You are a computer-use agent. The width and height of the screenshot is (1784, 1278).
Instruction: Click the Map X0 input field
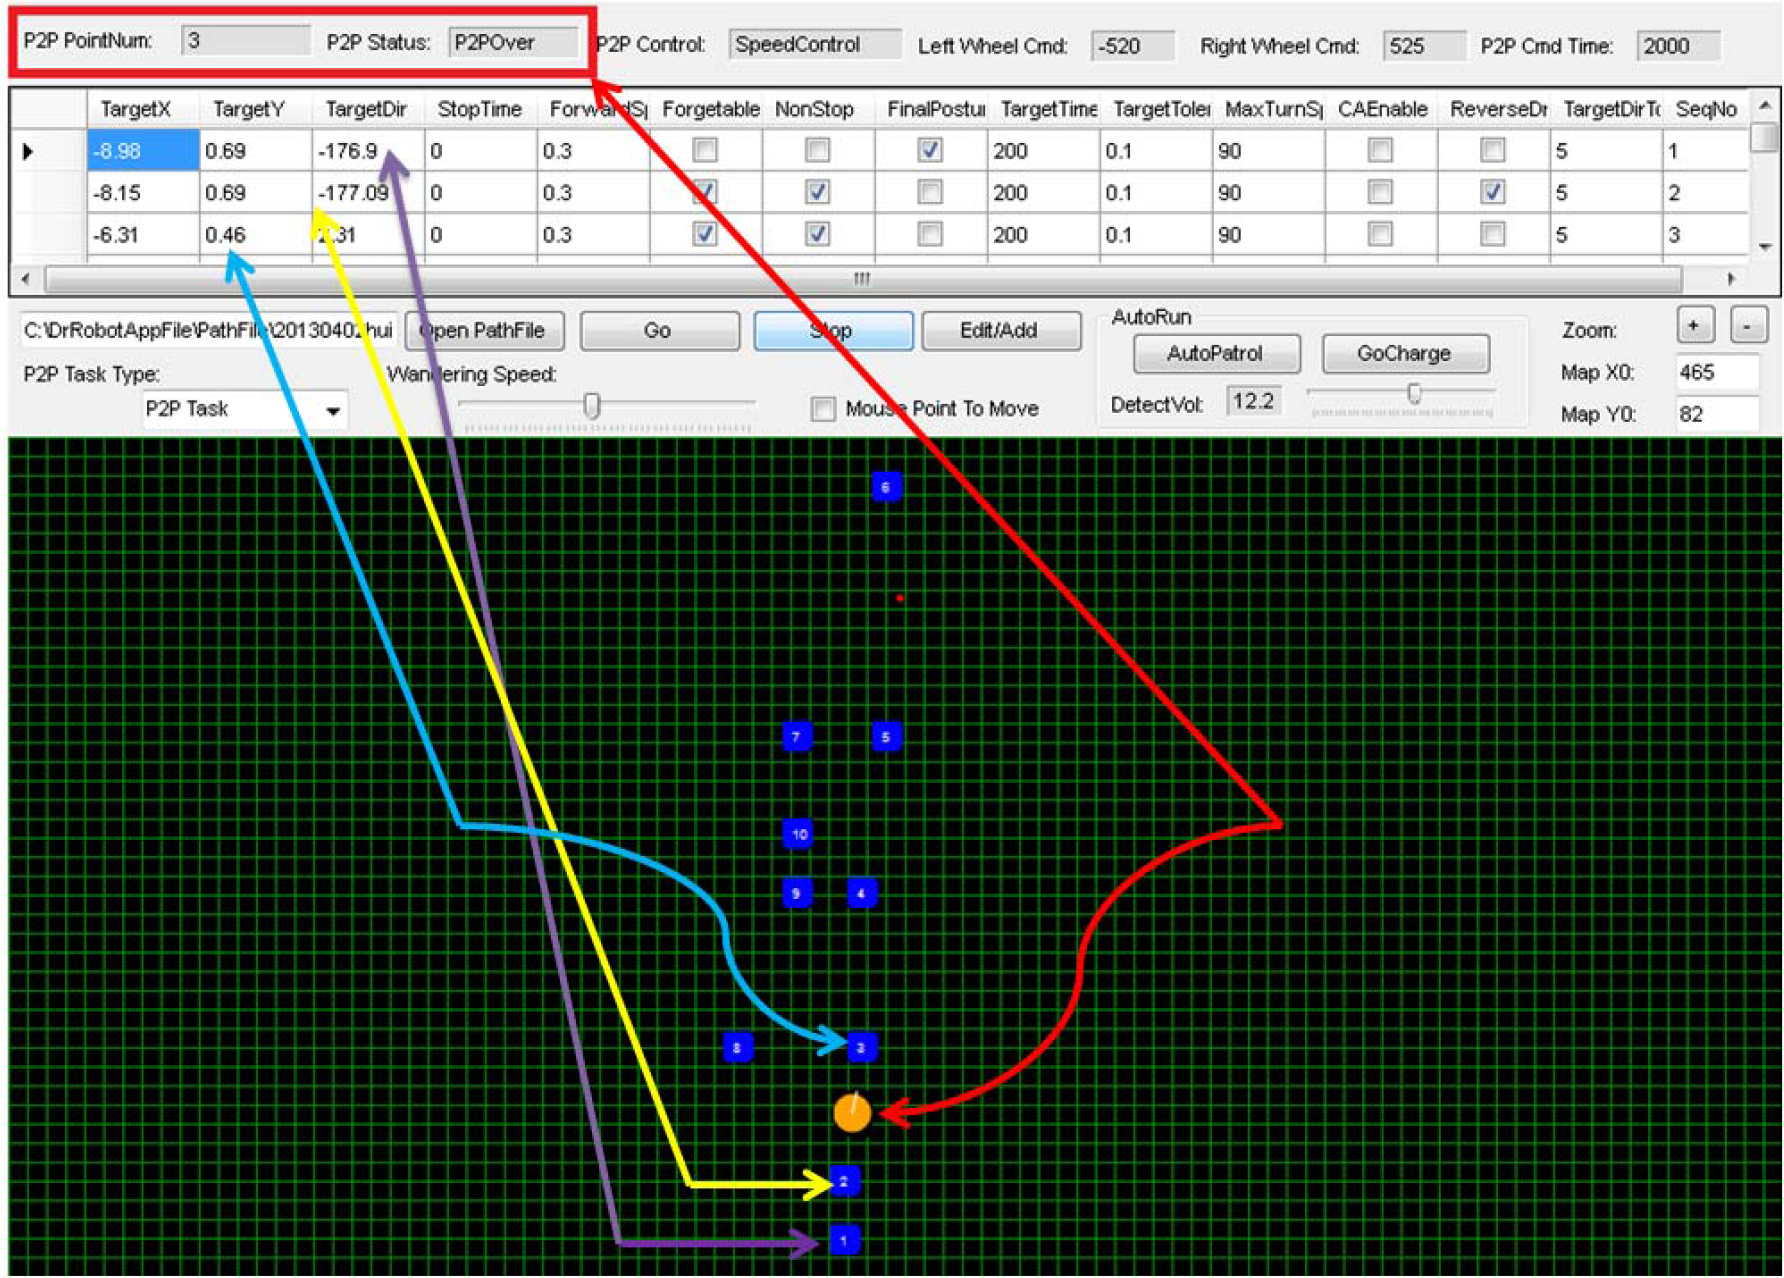[x=1715, y=372]
